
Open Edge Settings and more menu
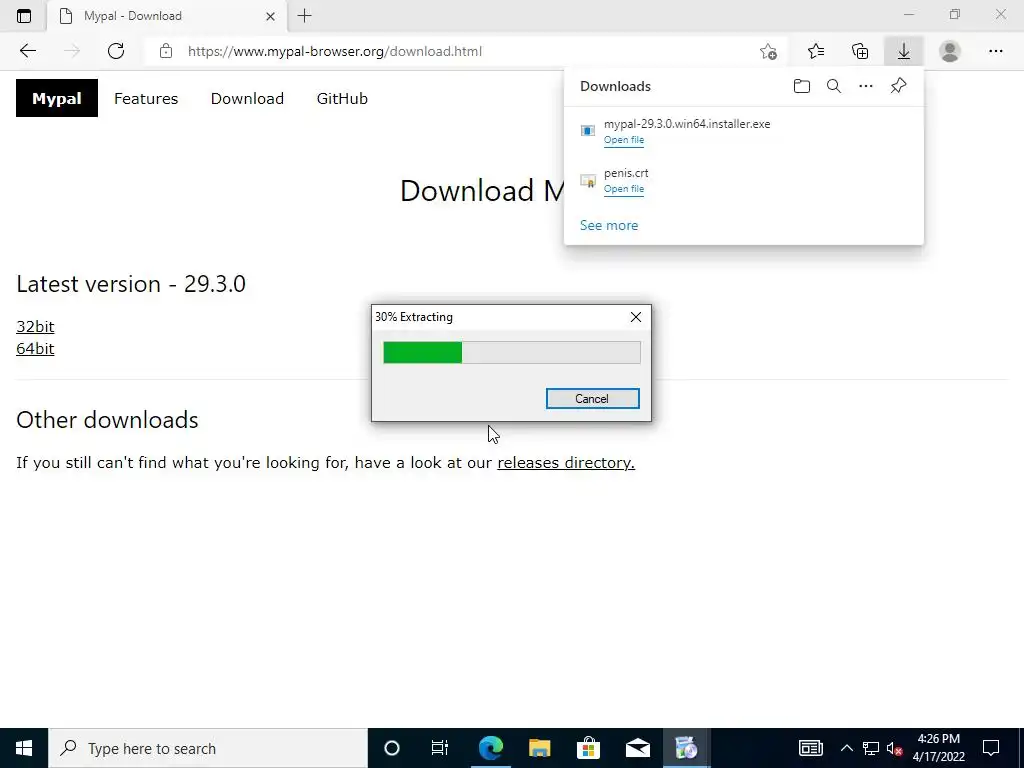[995, 51]
